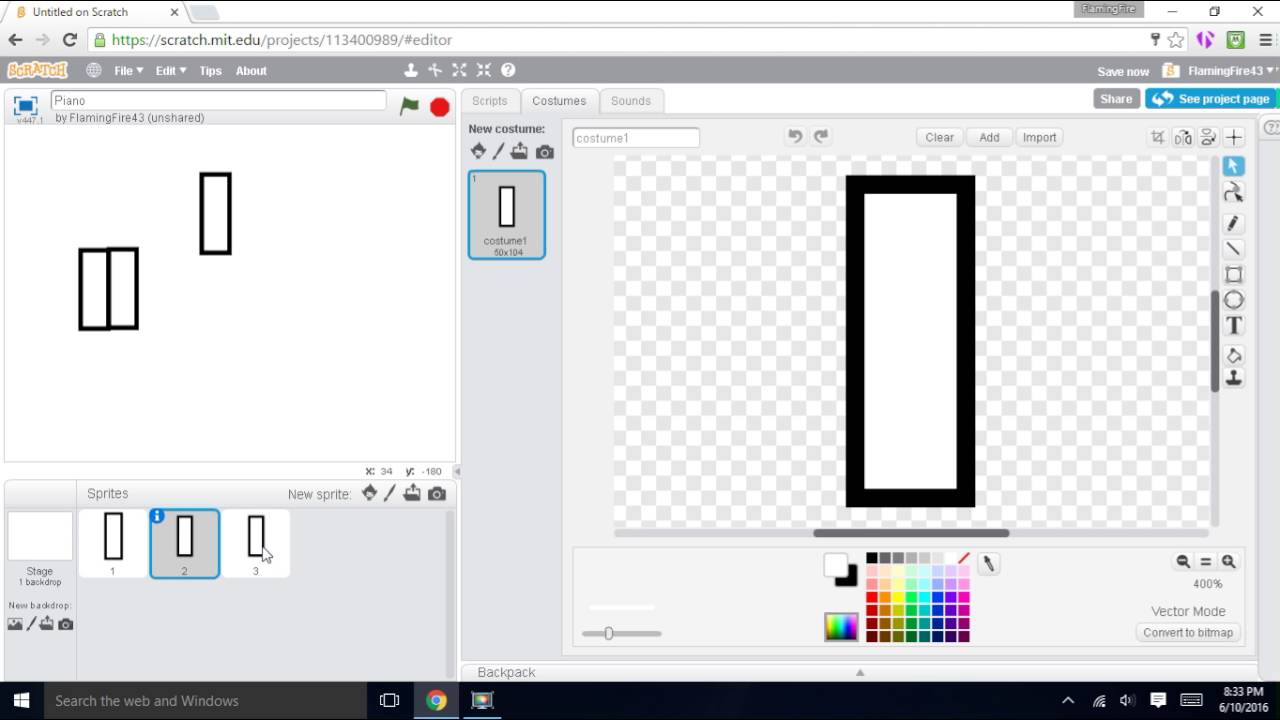This screenshot has height=720, width=1280.
Task: Select the Text tool
Action: [x=1233, y=326]
